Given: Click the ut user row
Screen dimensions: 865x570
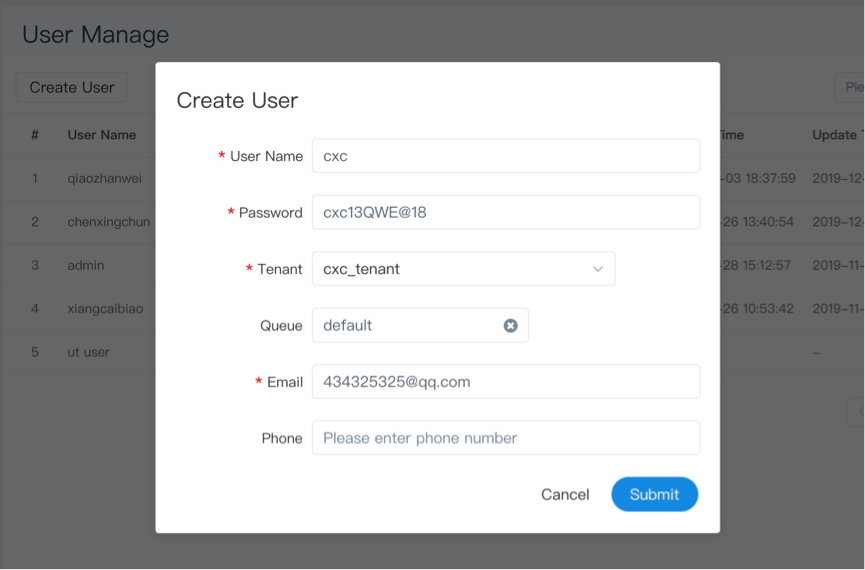Looking at the screenshot, I should pyautogui.click(x=88, y=352).
